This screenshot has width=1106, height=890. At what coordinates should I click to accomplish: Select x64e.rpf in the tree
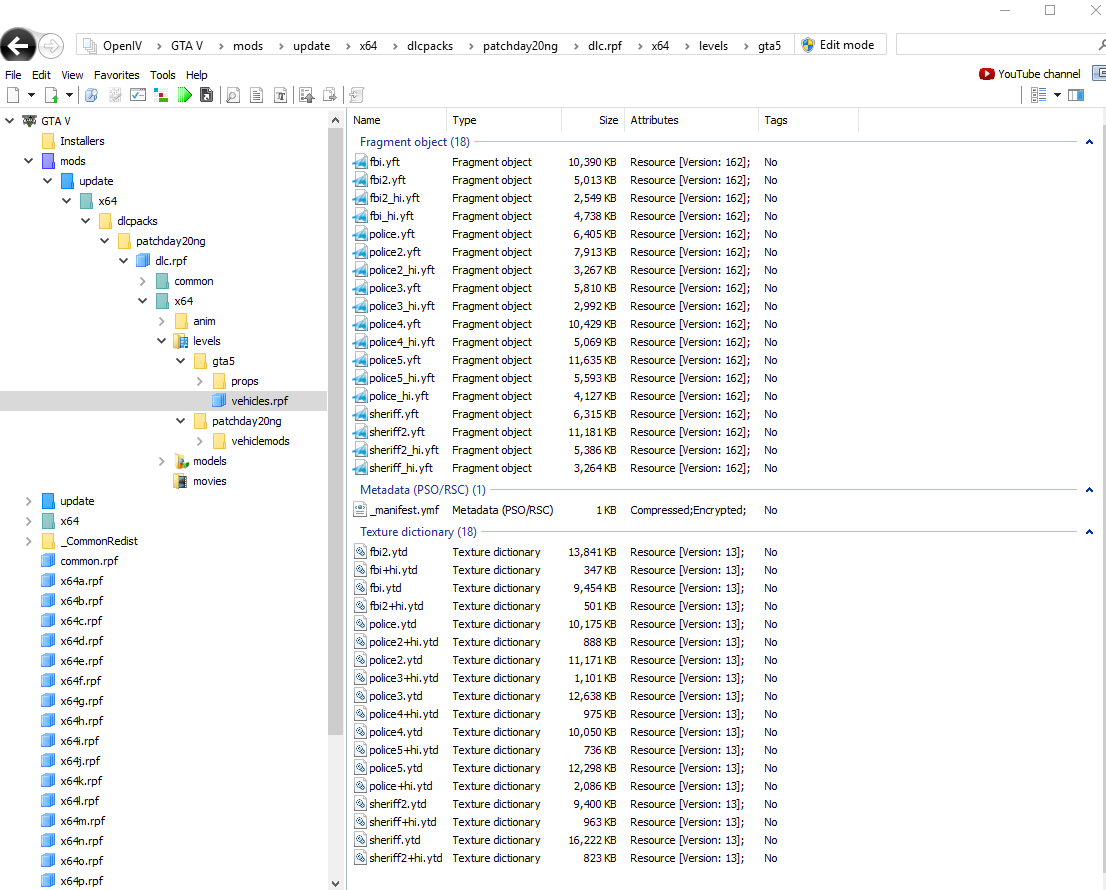pos(81,662)
